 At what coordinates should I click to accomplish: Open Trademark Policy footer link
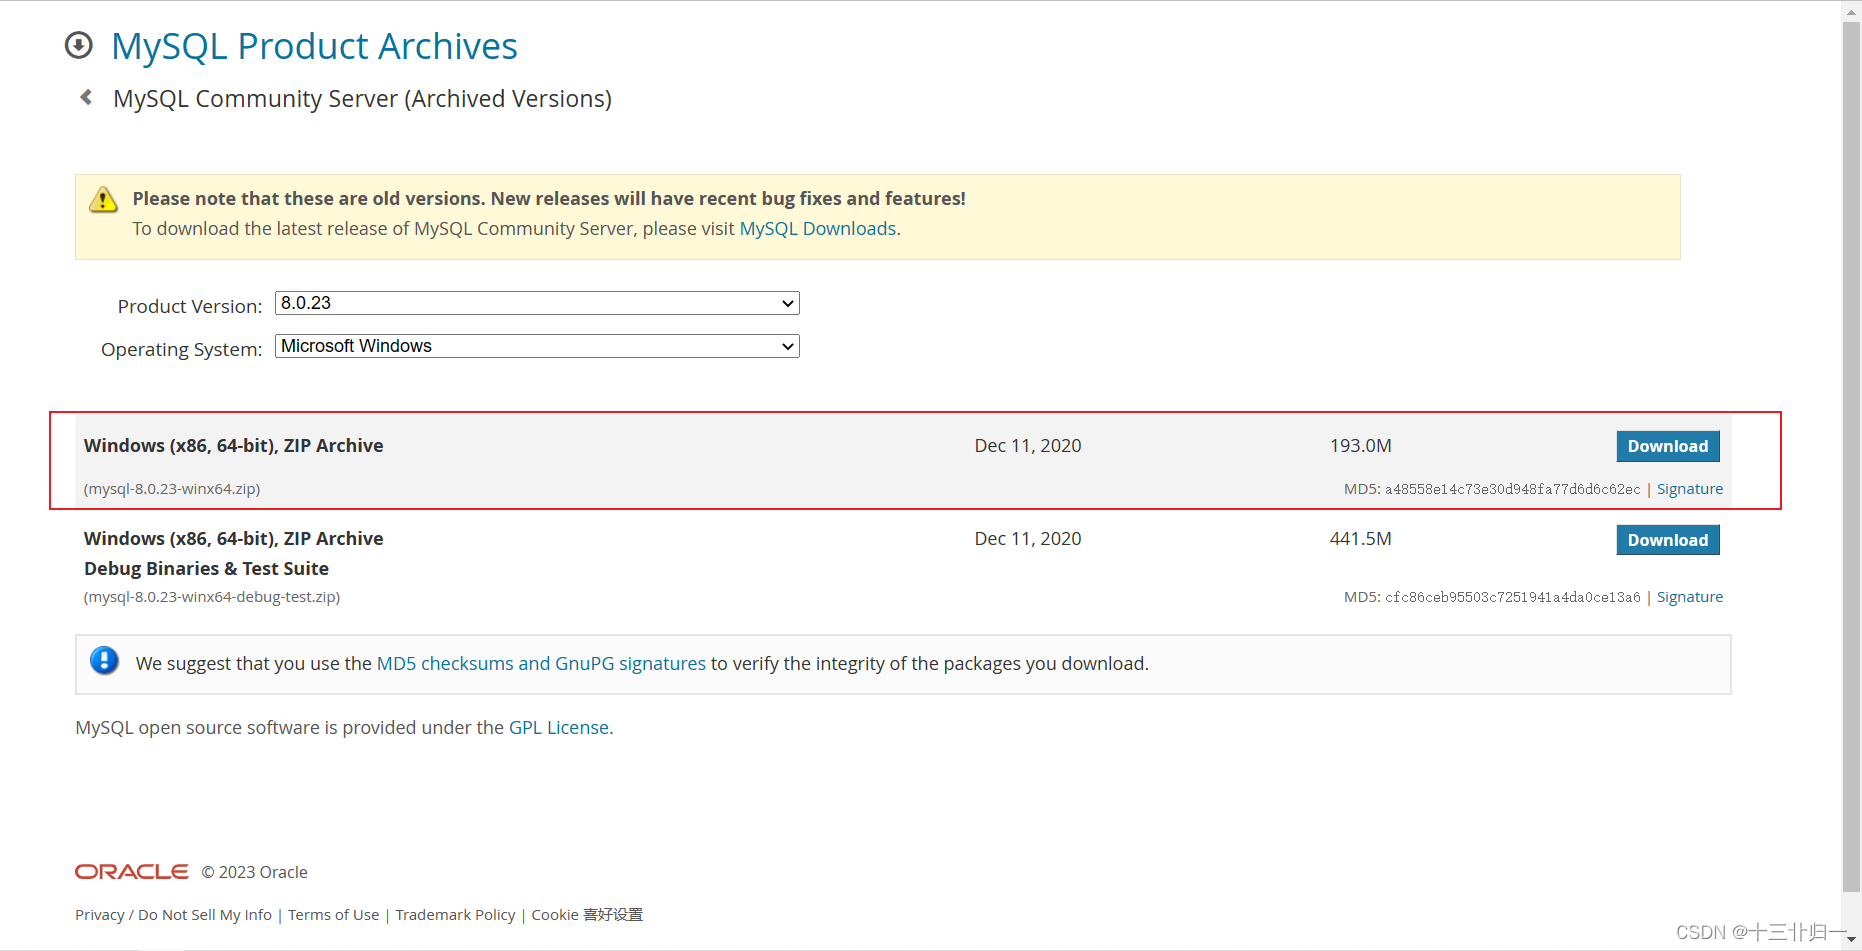pyautogui.click(x=455, y=915)
